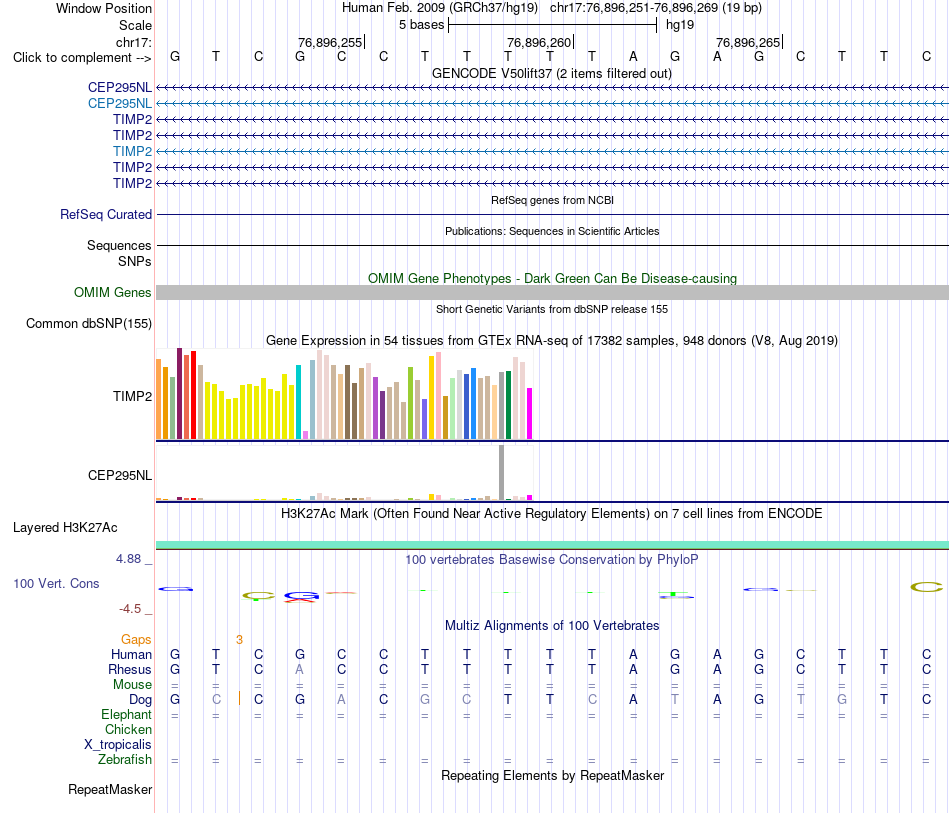Click the RefSeq Curated label

click(105, 214)
